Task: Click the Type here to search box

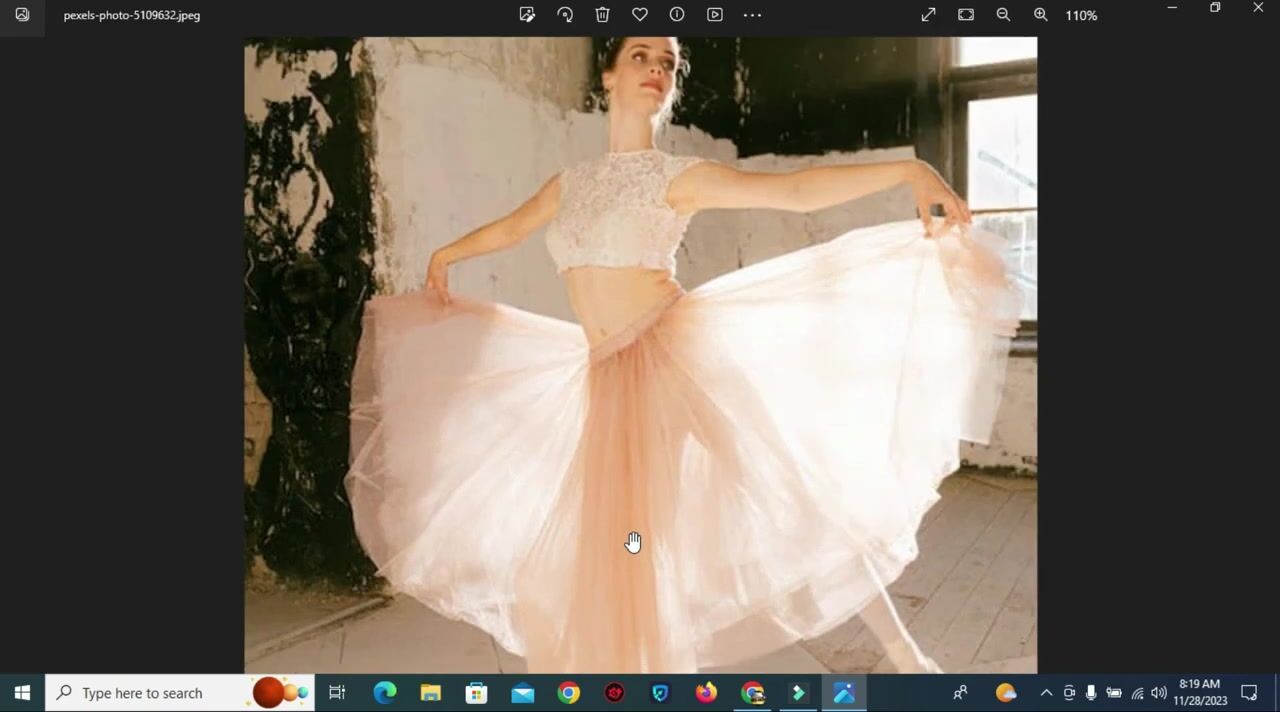Action: click(142, 693)
